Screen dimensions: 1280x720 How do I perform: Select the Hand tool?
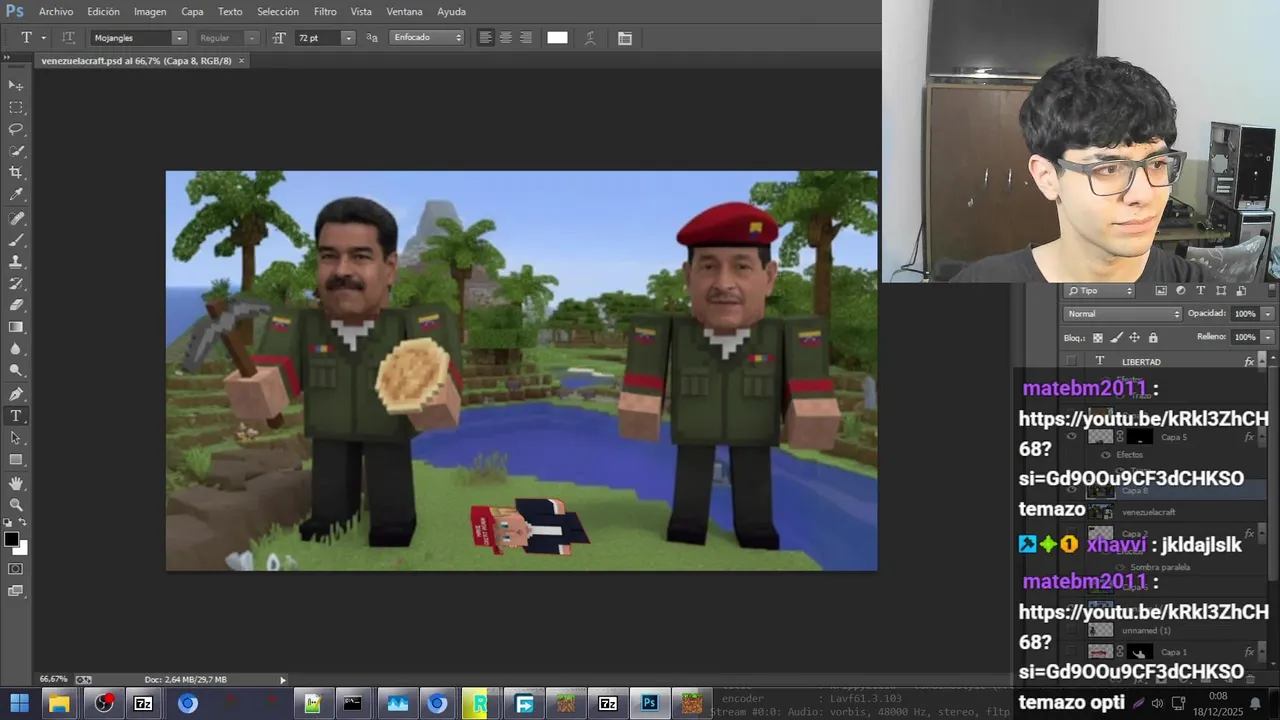point(16,483)
